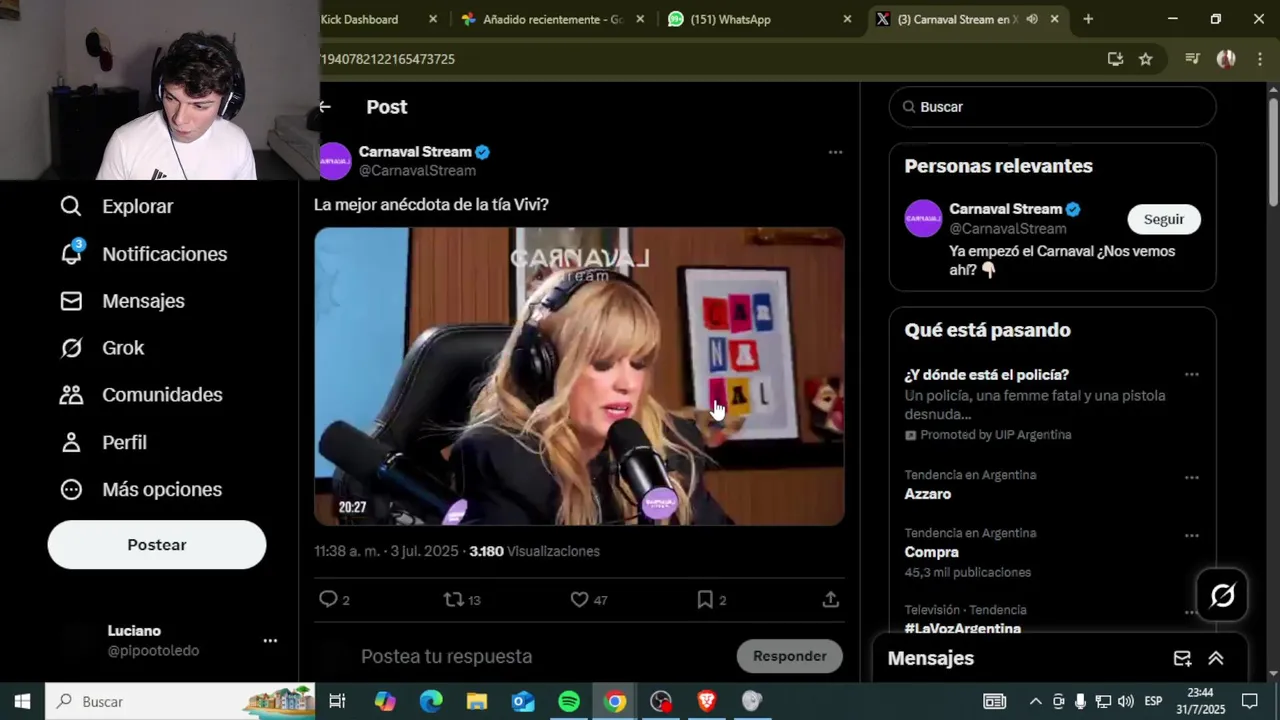Show hidden system tray icons
Image resolution: width=1280 pixels, height=720 pixels.
click(x=1035, y=702)
